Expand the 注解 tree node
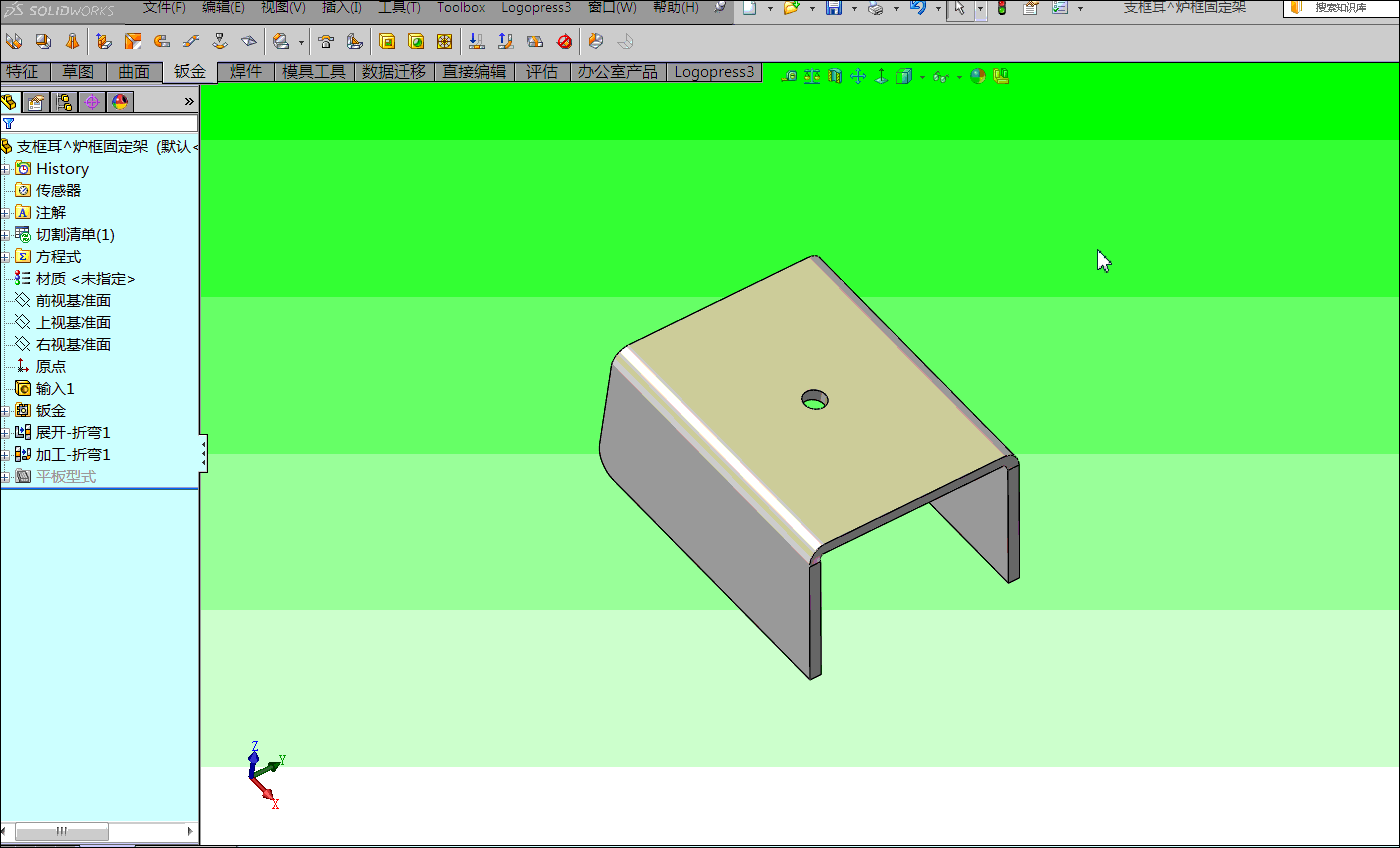This screenshot has height=848, width=1400. [x=5, y=213]
